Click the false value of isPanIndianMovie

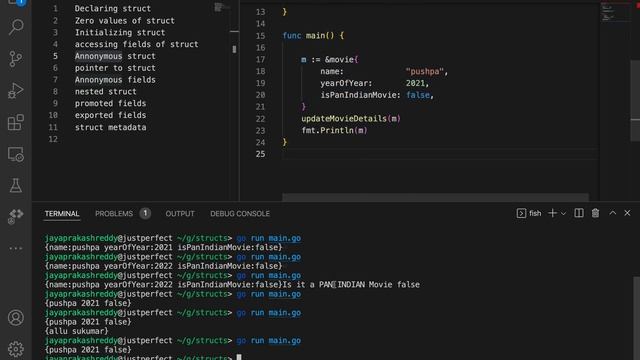click(x=418, y=95)
